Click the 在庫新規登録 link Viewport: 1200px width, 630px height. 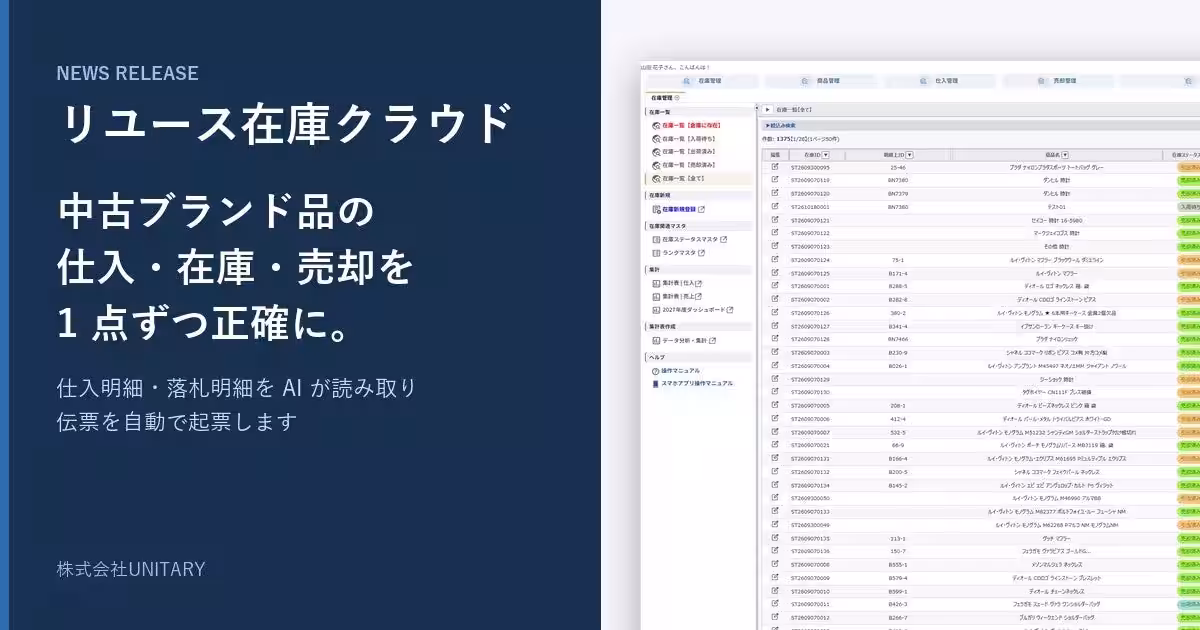[679, 209]
